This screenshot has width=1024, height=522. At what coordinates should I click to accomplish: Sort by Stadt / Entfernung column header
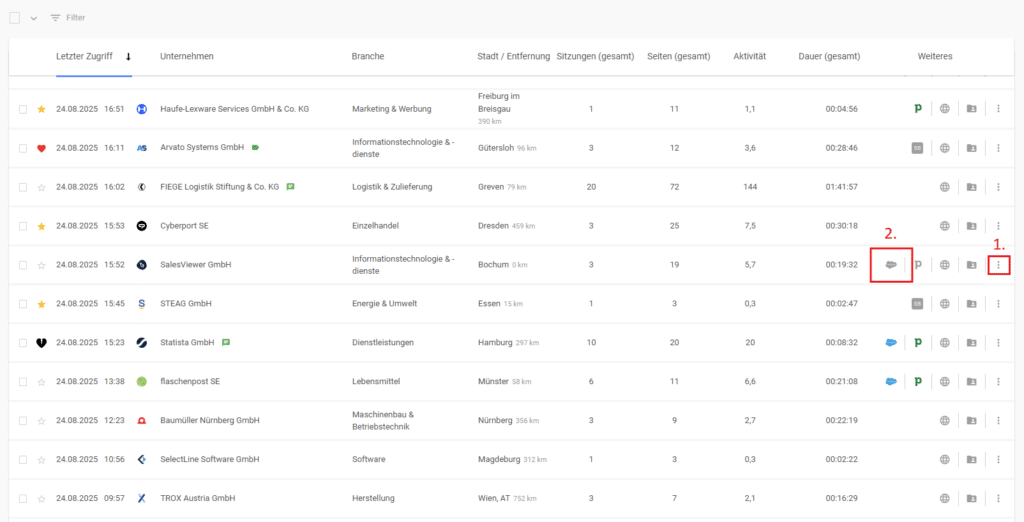(514, 56)
